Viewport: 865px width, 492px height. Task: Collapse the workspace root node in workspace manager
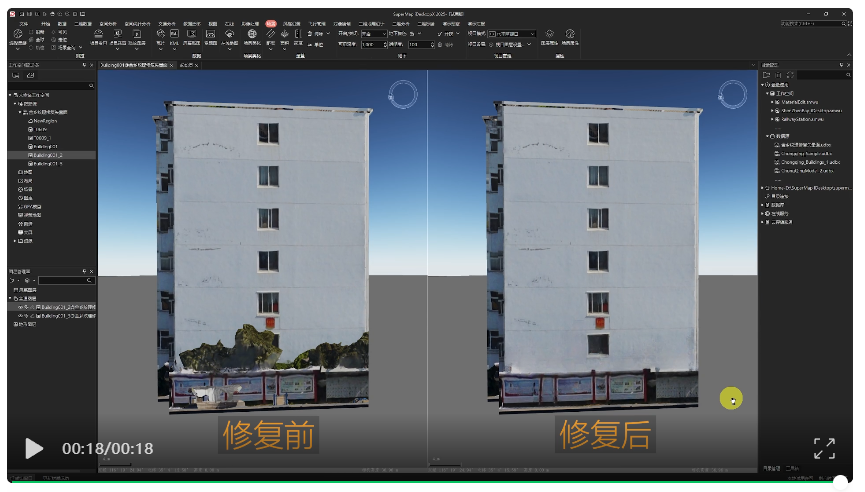tap(10, 95)
